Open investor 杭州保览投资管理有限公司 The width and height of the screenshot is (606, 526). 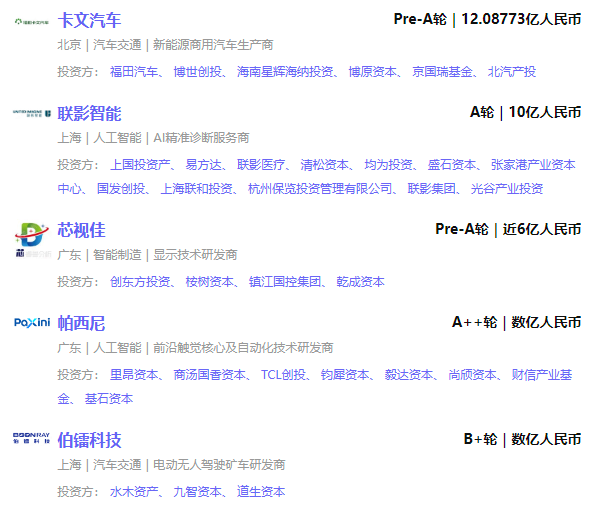tap(320, 189)
